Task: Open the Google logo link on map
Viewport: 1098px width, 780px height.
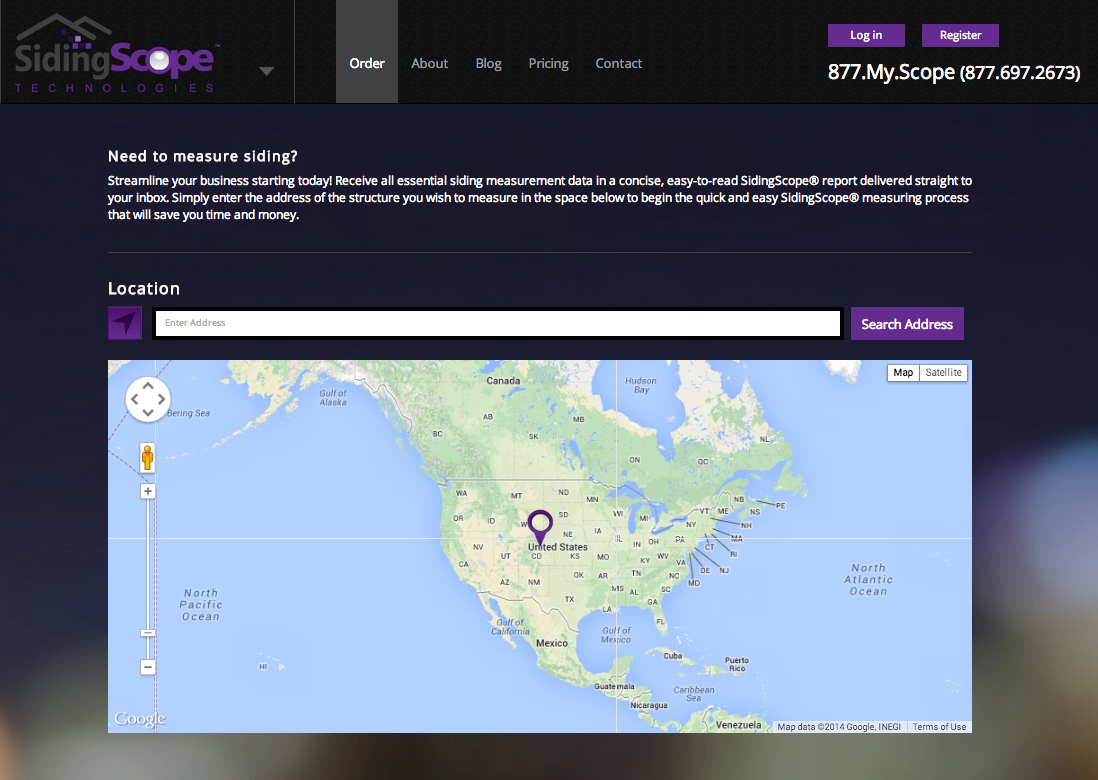Action: click(x=140, y=718)
